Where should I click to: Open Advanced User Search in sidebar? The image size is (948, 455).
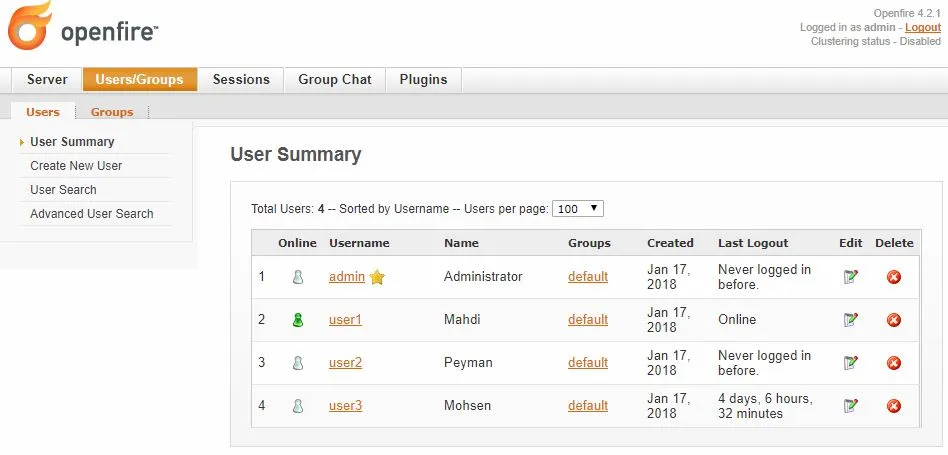92,214
